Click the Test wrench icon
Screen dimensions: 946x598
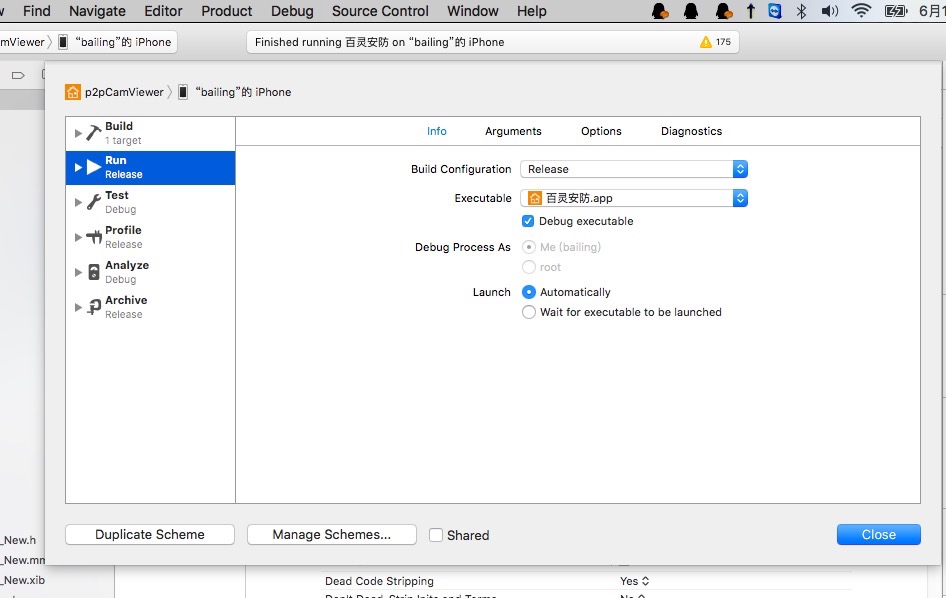(x=94, y=202)
